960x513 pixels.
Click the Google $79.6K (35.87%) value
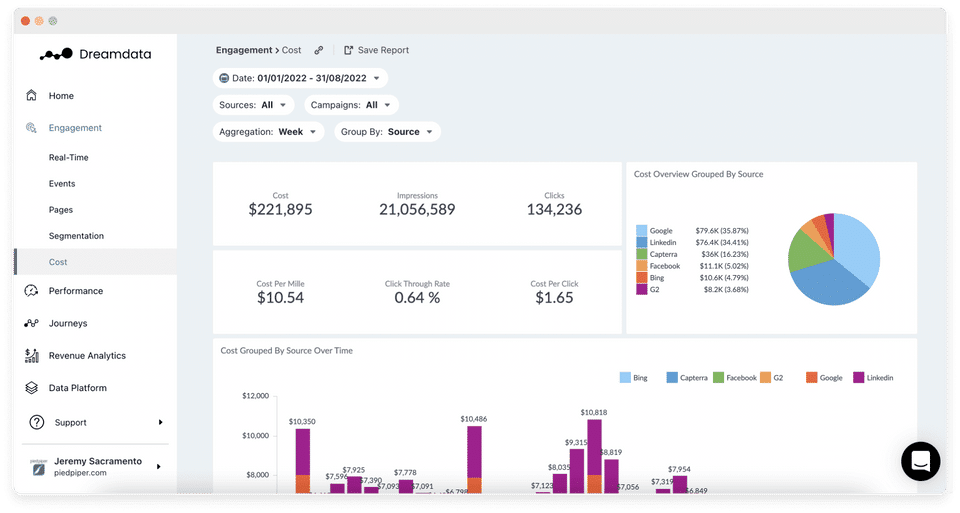pyautogui.click(x=722, y=231)
